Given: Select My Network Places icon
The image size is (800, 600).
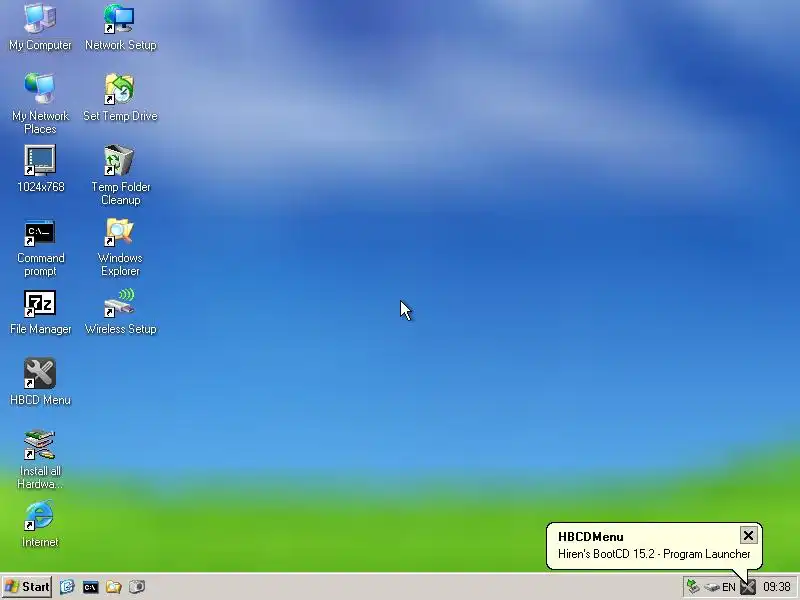Looking at the screenshot, I should [40, 104].
